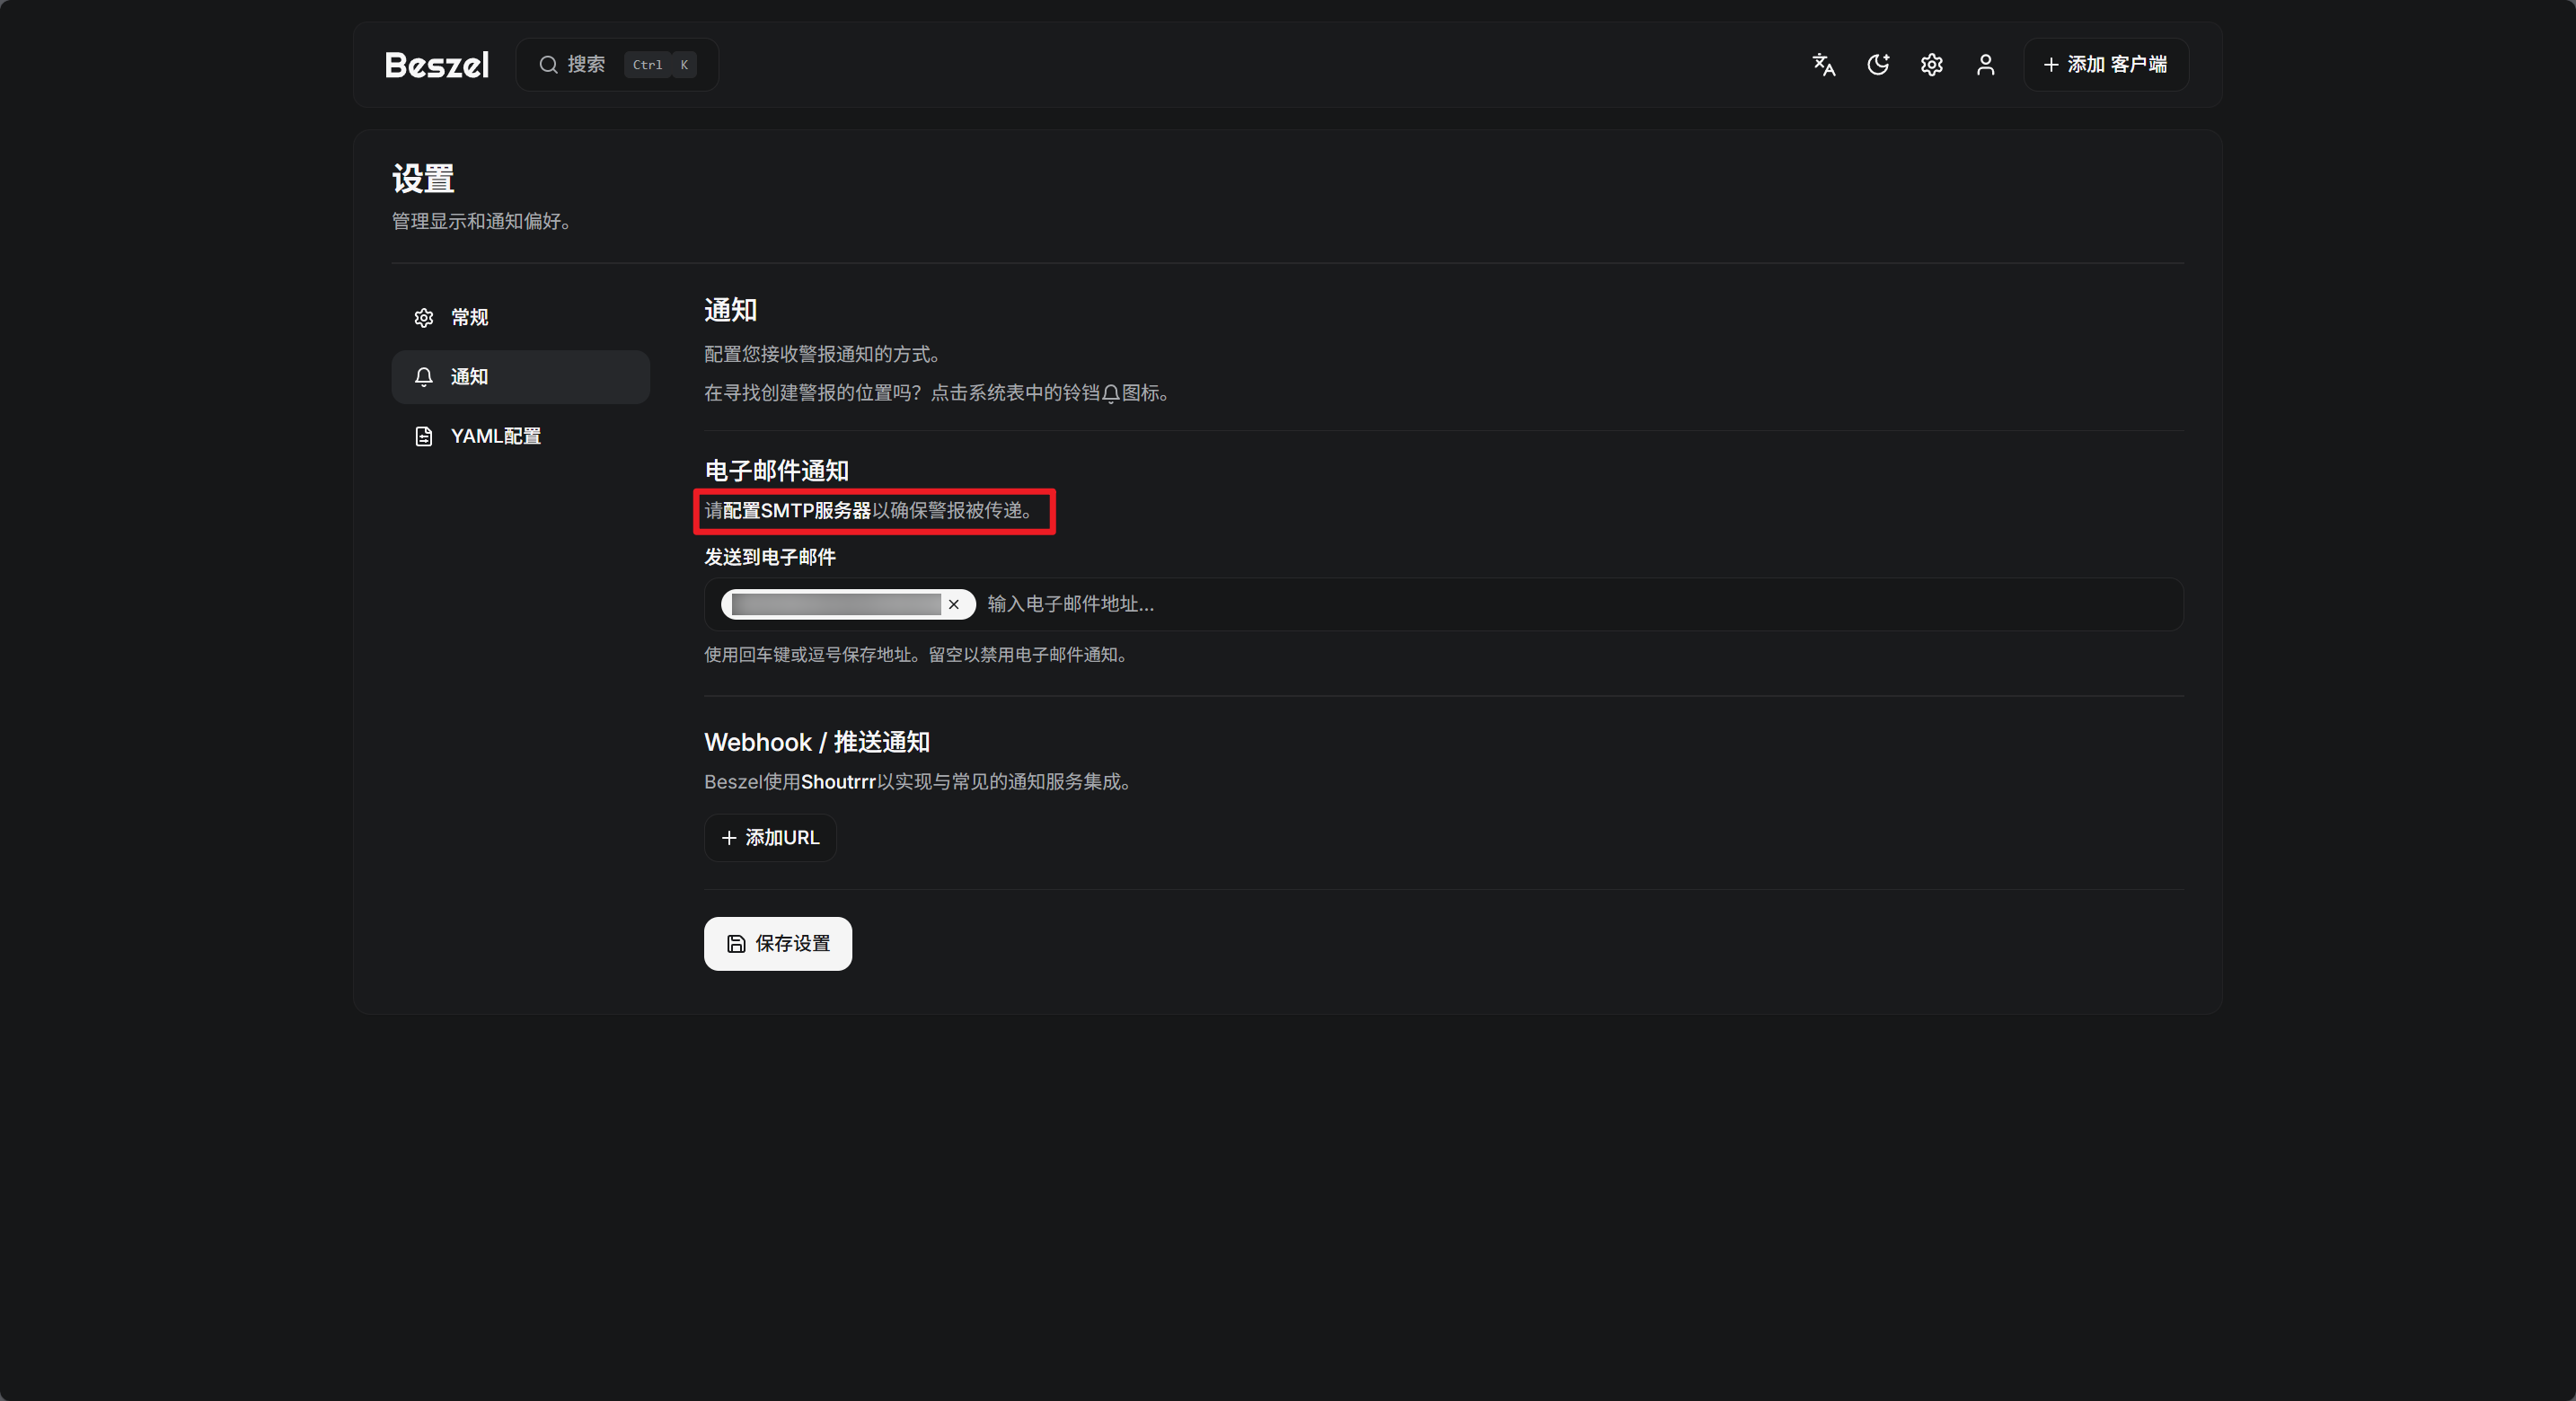Image resolution: width=2576 pixels, height=1401 pixels.
Task: Click the Webhook / 推送通知 heading
Action: 817,742
